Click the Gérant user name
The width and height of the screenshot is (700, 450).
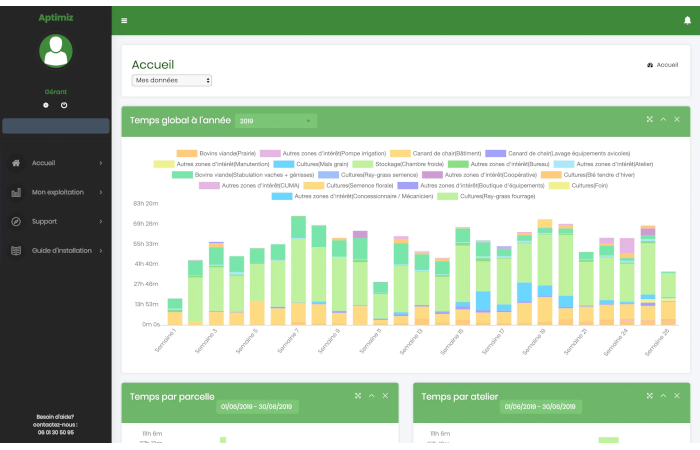[56, 92]
